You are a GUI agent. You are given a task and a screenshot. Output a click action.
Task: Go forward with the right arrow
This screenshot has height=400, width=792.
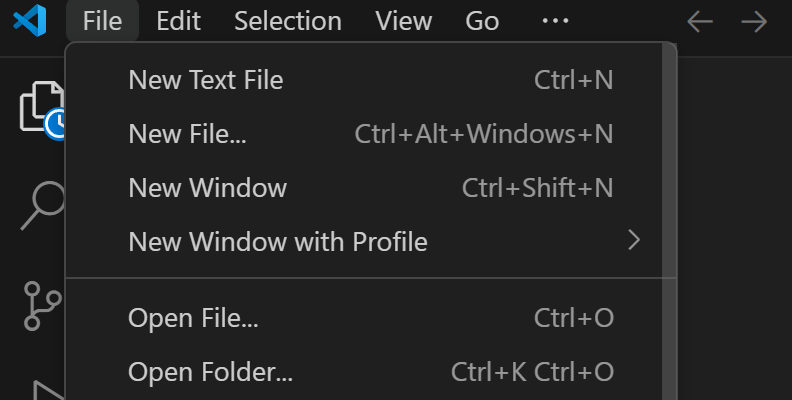(x=754, y=21)
